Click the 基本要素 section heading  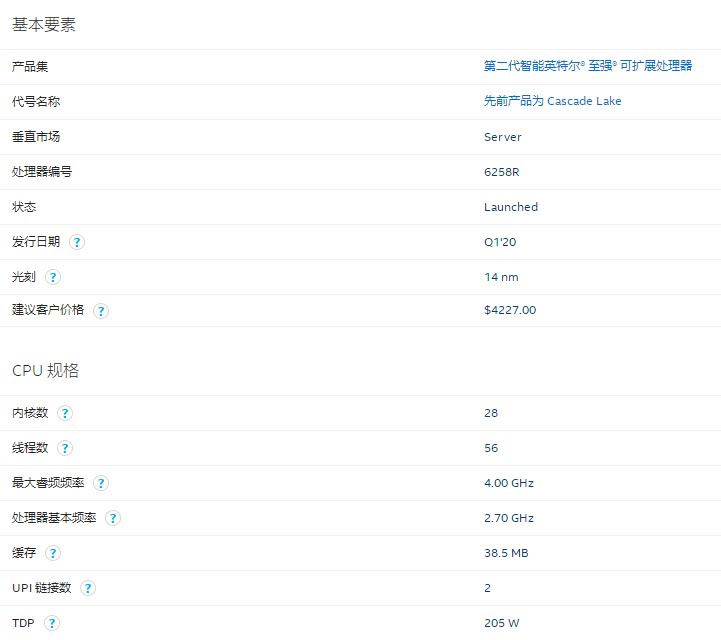[44, 24]
